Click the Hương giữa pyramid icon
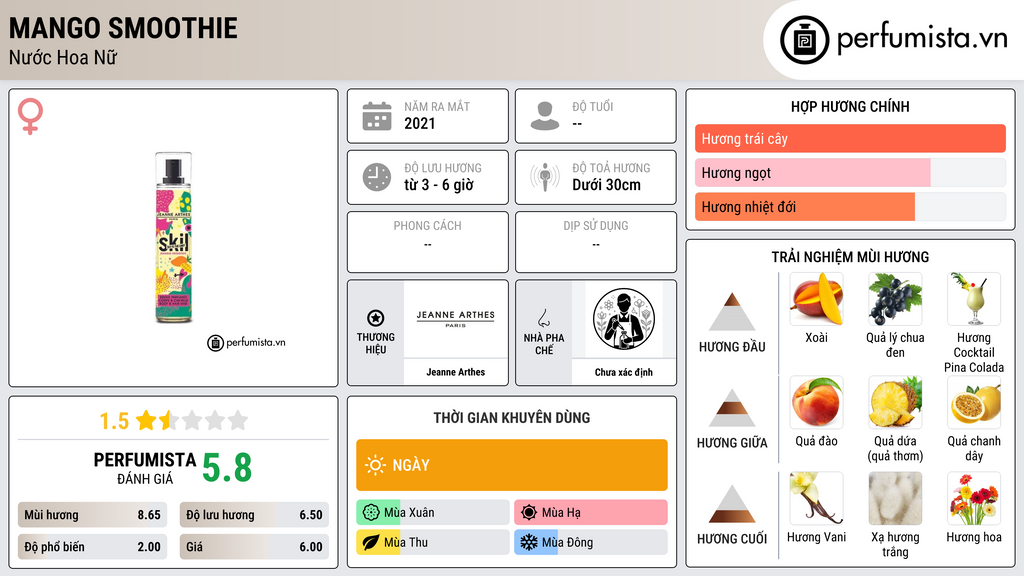The image size is (1024, 576). pos(732,408)
